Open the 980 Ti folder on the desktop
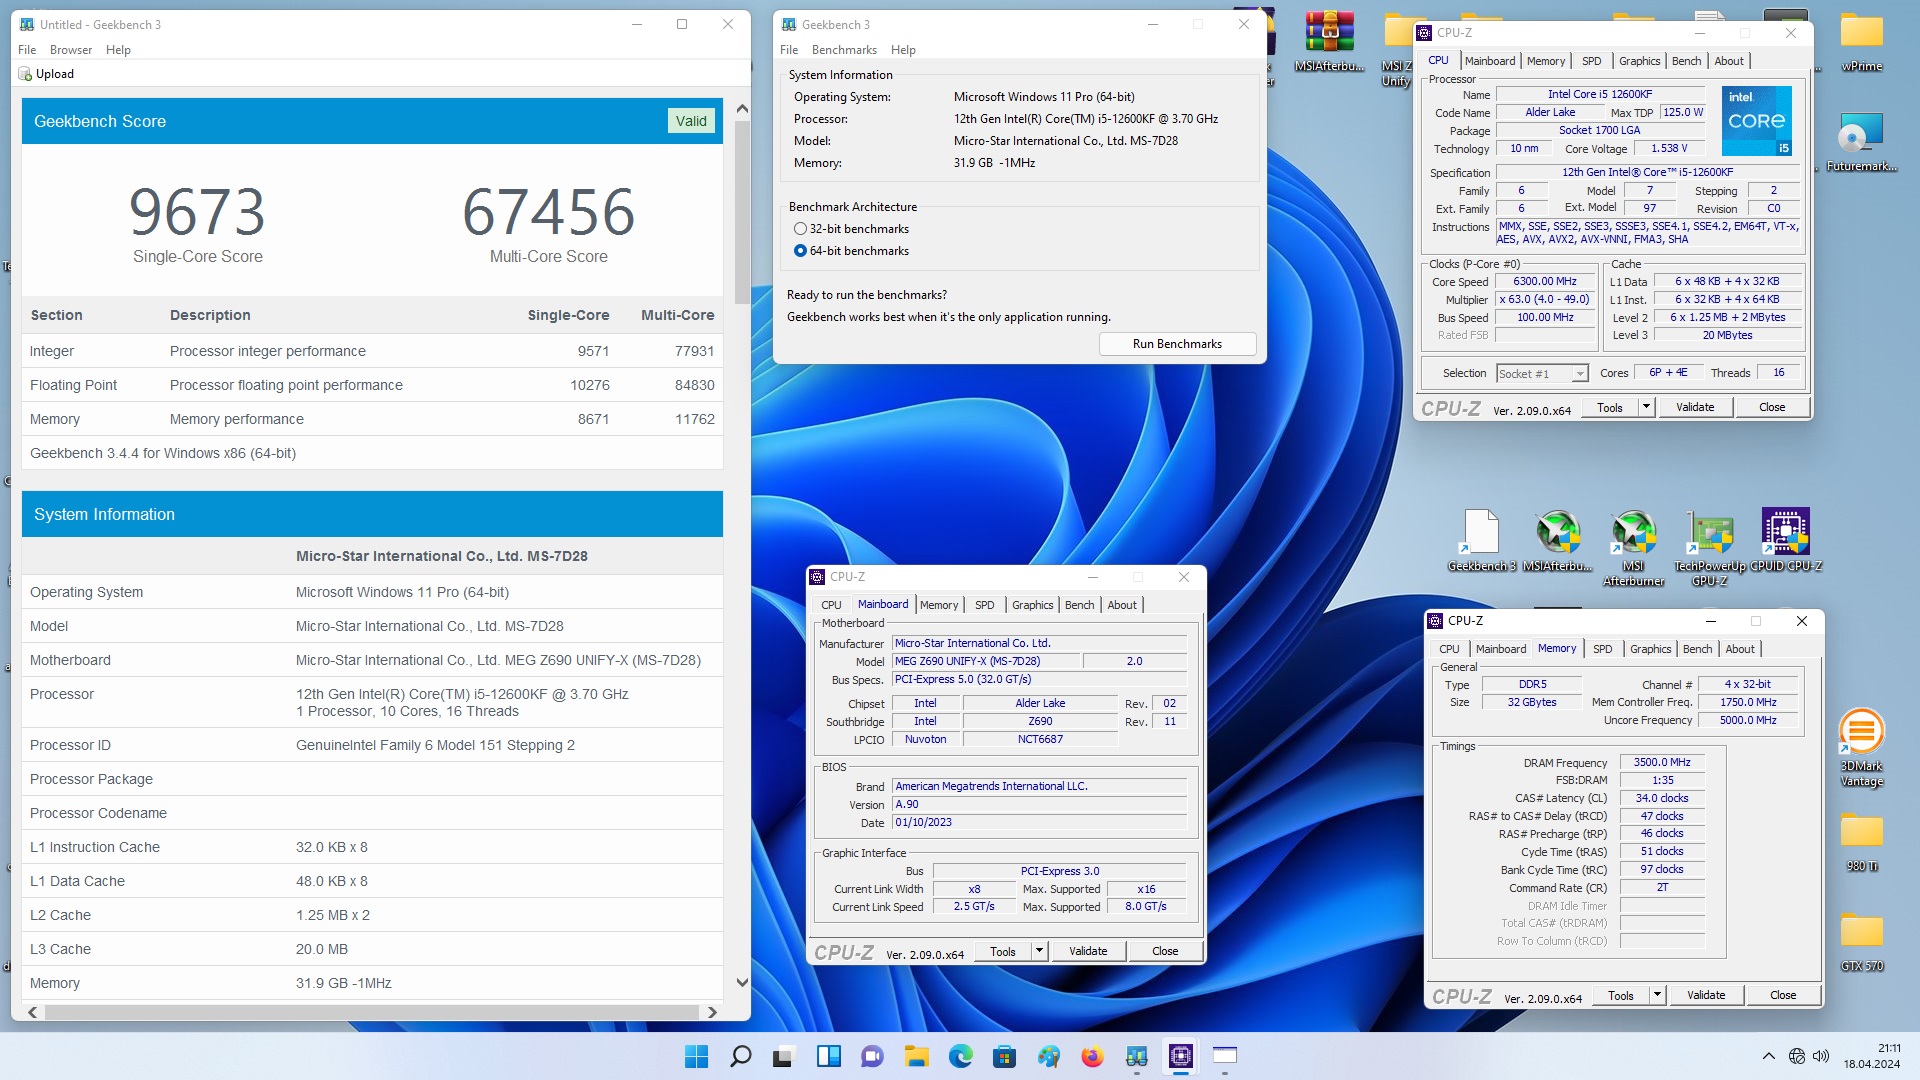The image size is (1920, 1080). [x=1861, y=842]
